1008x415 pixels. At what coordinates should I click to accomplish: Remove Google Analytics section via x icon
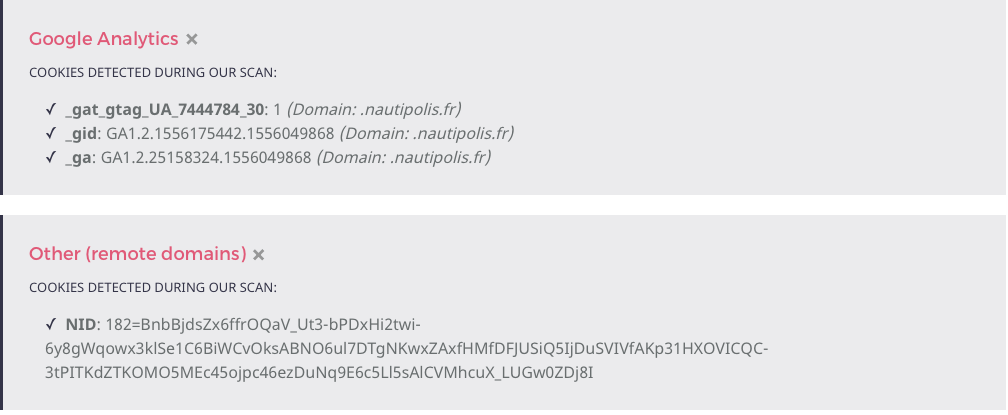pos(192,39)
